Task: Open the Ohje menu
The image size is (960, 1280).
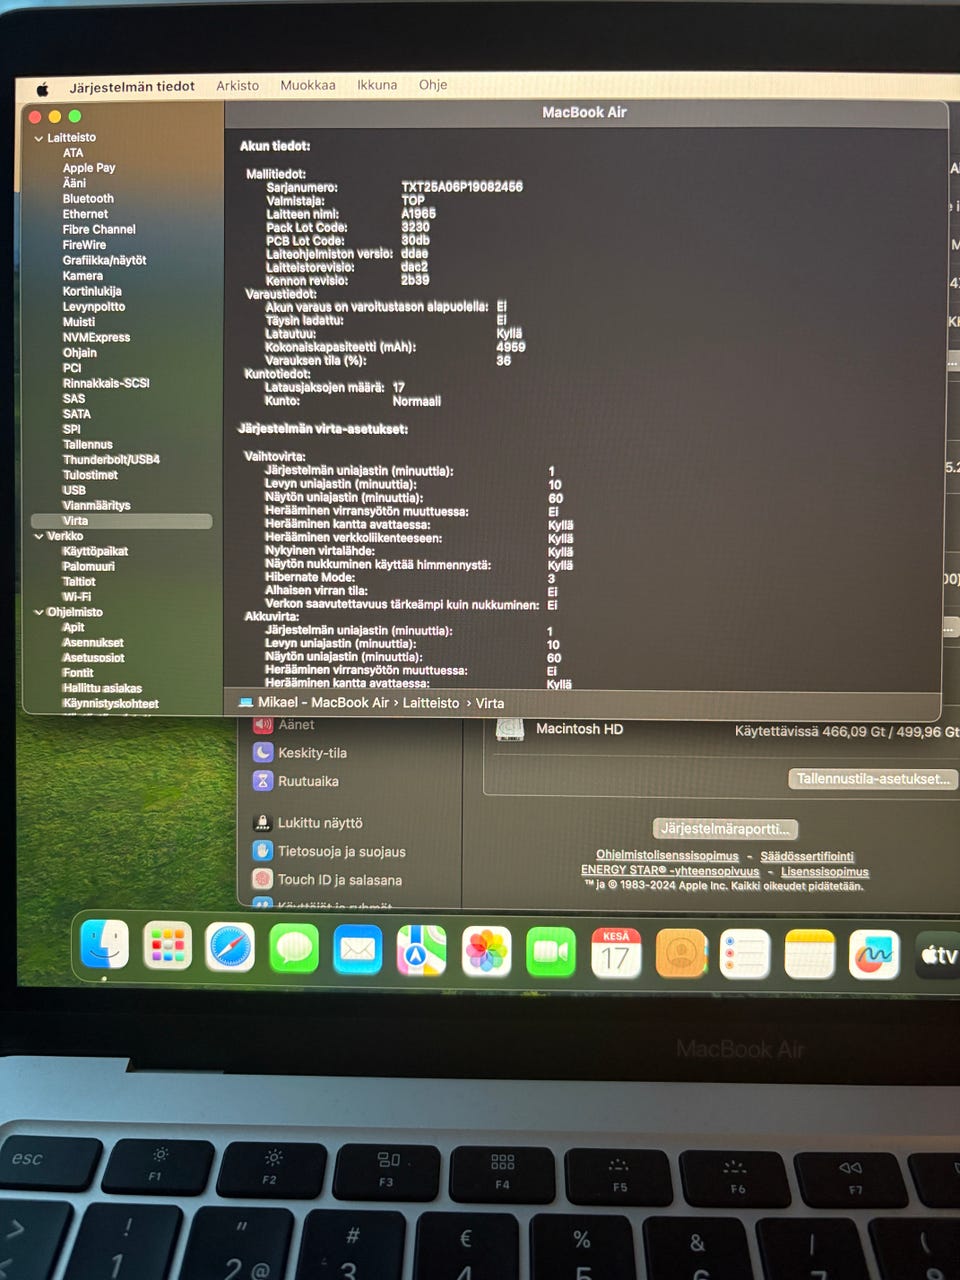Action: pyautogui.click(x=433, y=85)
